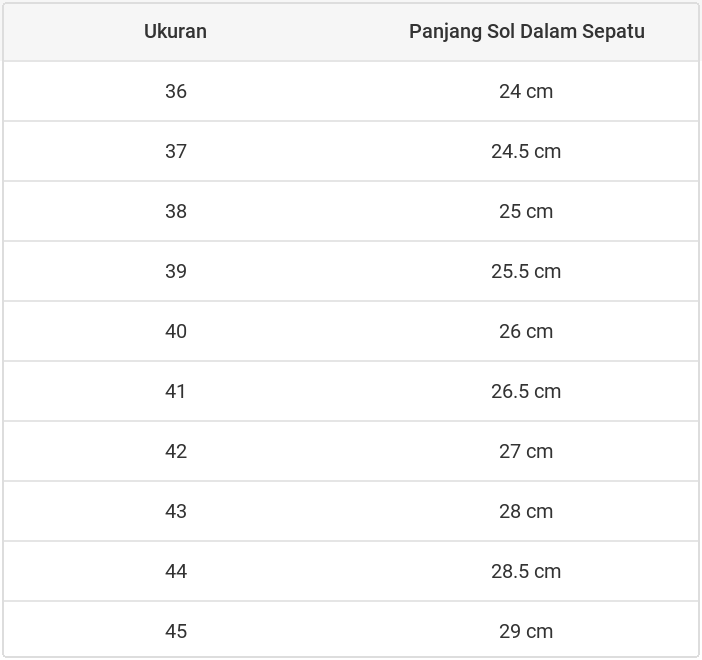Click the 24.5 cm length cell
Image resolution: width=702 pixels, height=660 pixels.
pos(526,151)
